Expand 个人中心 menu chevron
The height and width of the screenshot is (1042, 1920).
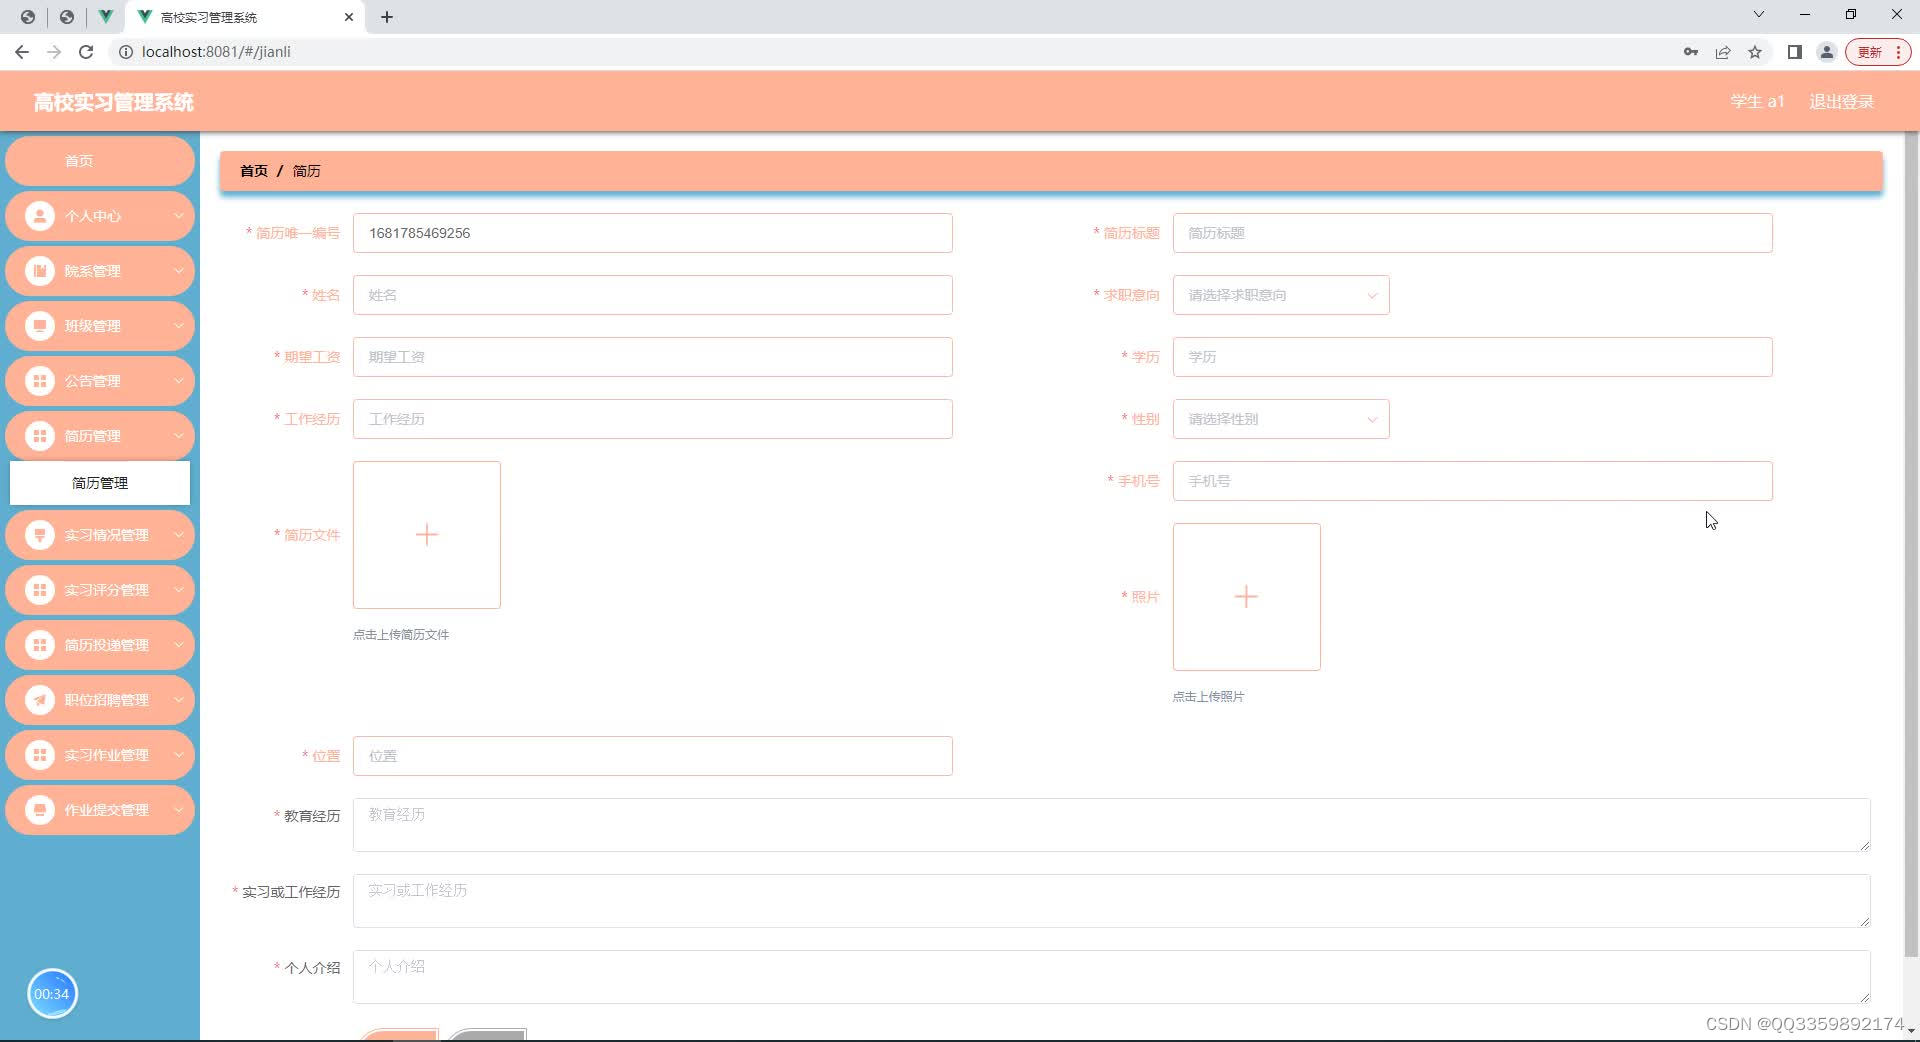point(179,216)
